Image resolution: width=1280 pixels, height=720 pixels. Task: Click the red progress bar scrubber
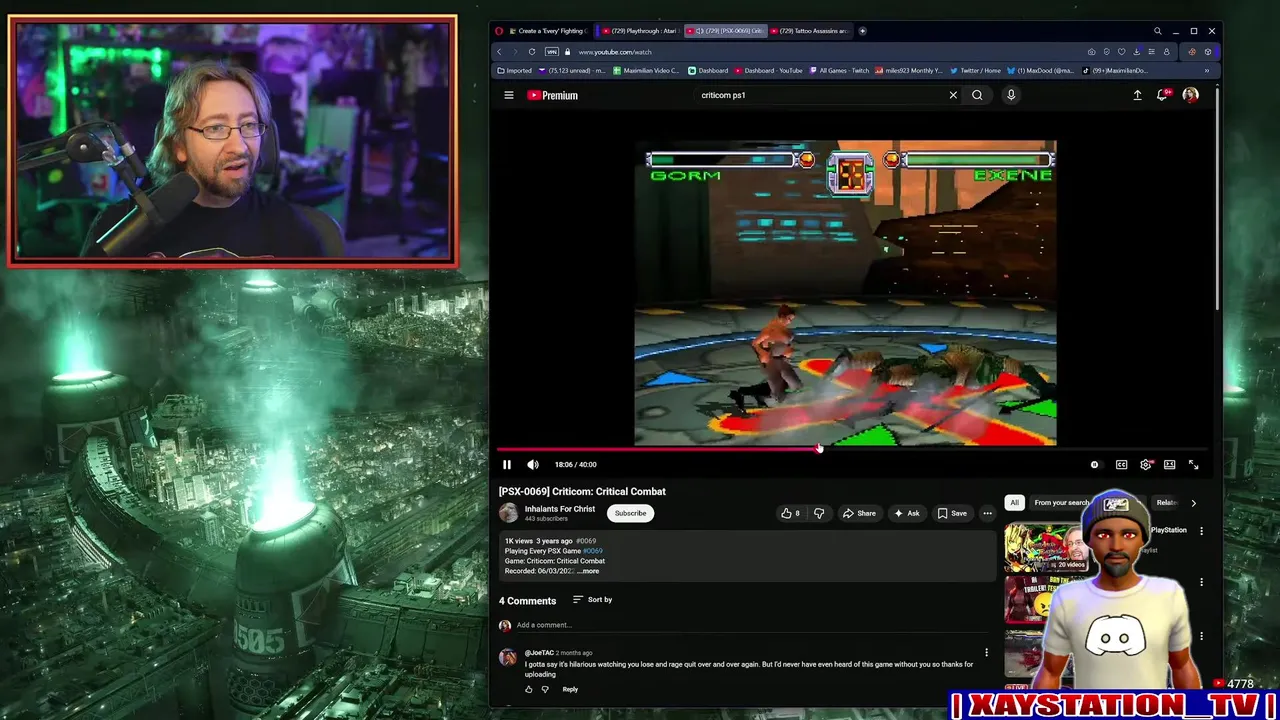point(819,449)
